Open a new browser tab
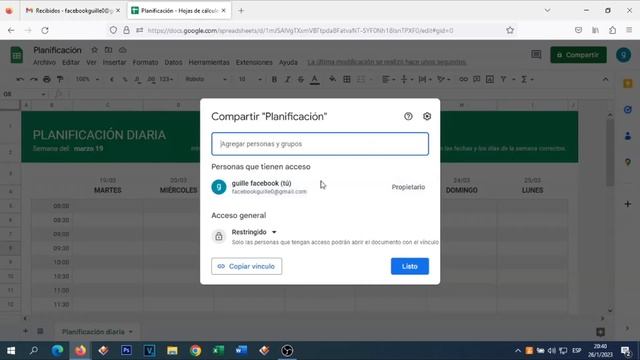This screenshot has height=360, width=640. pyautogui.click(x=241, y=11)
